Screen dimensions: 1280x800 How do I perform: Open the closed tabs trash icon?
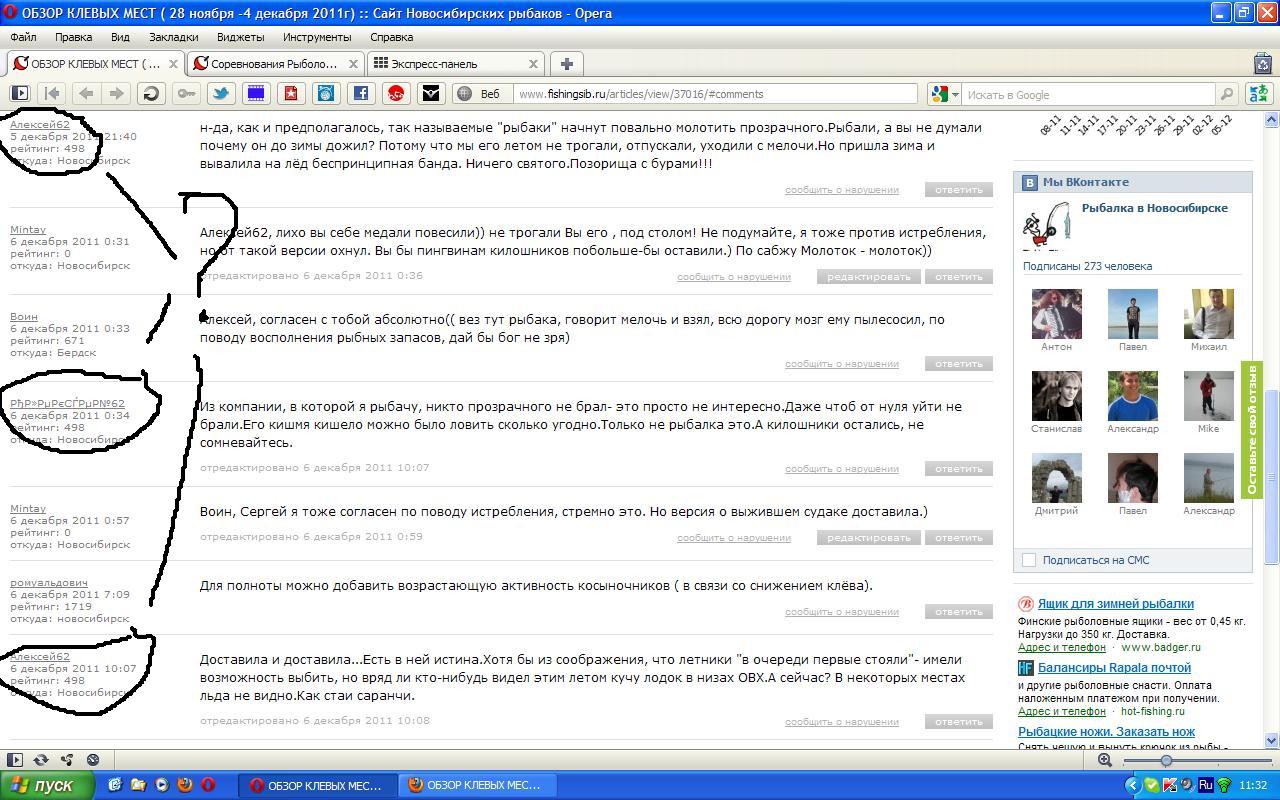(1262, 63)
